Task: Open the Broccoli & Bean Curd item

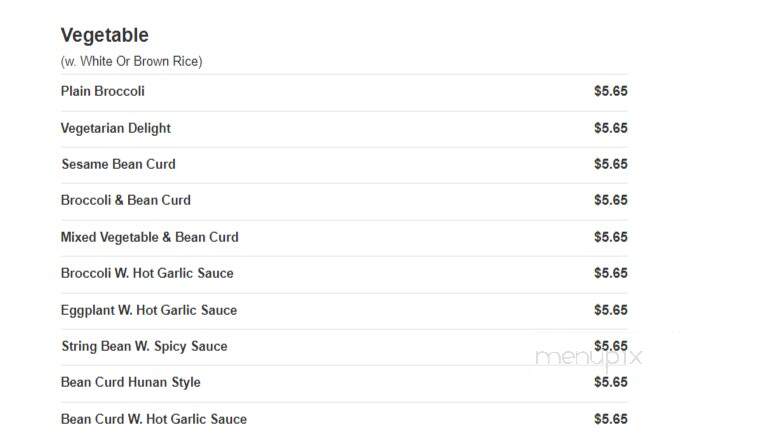Action: click(126, 200)
